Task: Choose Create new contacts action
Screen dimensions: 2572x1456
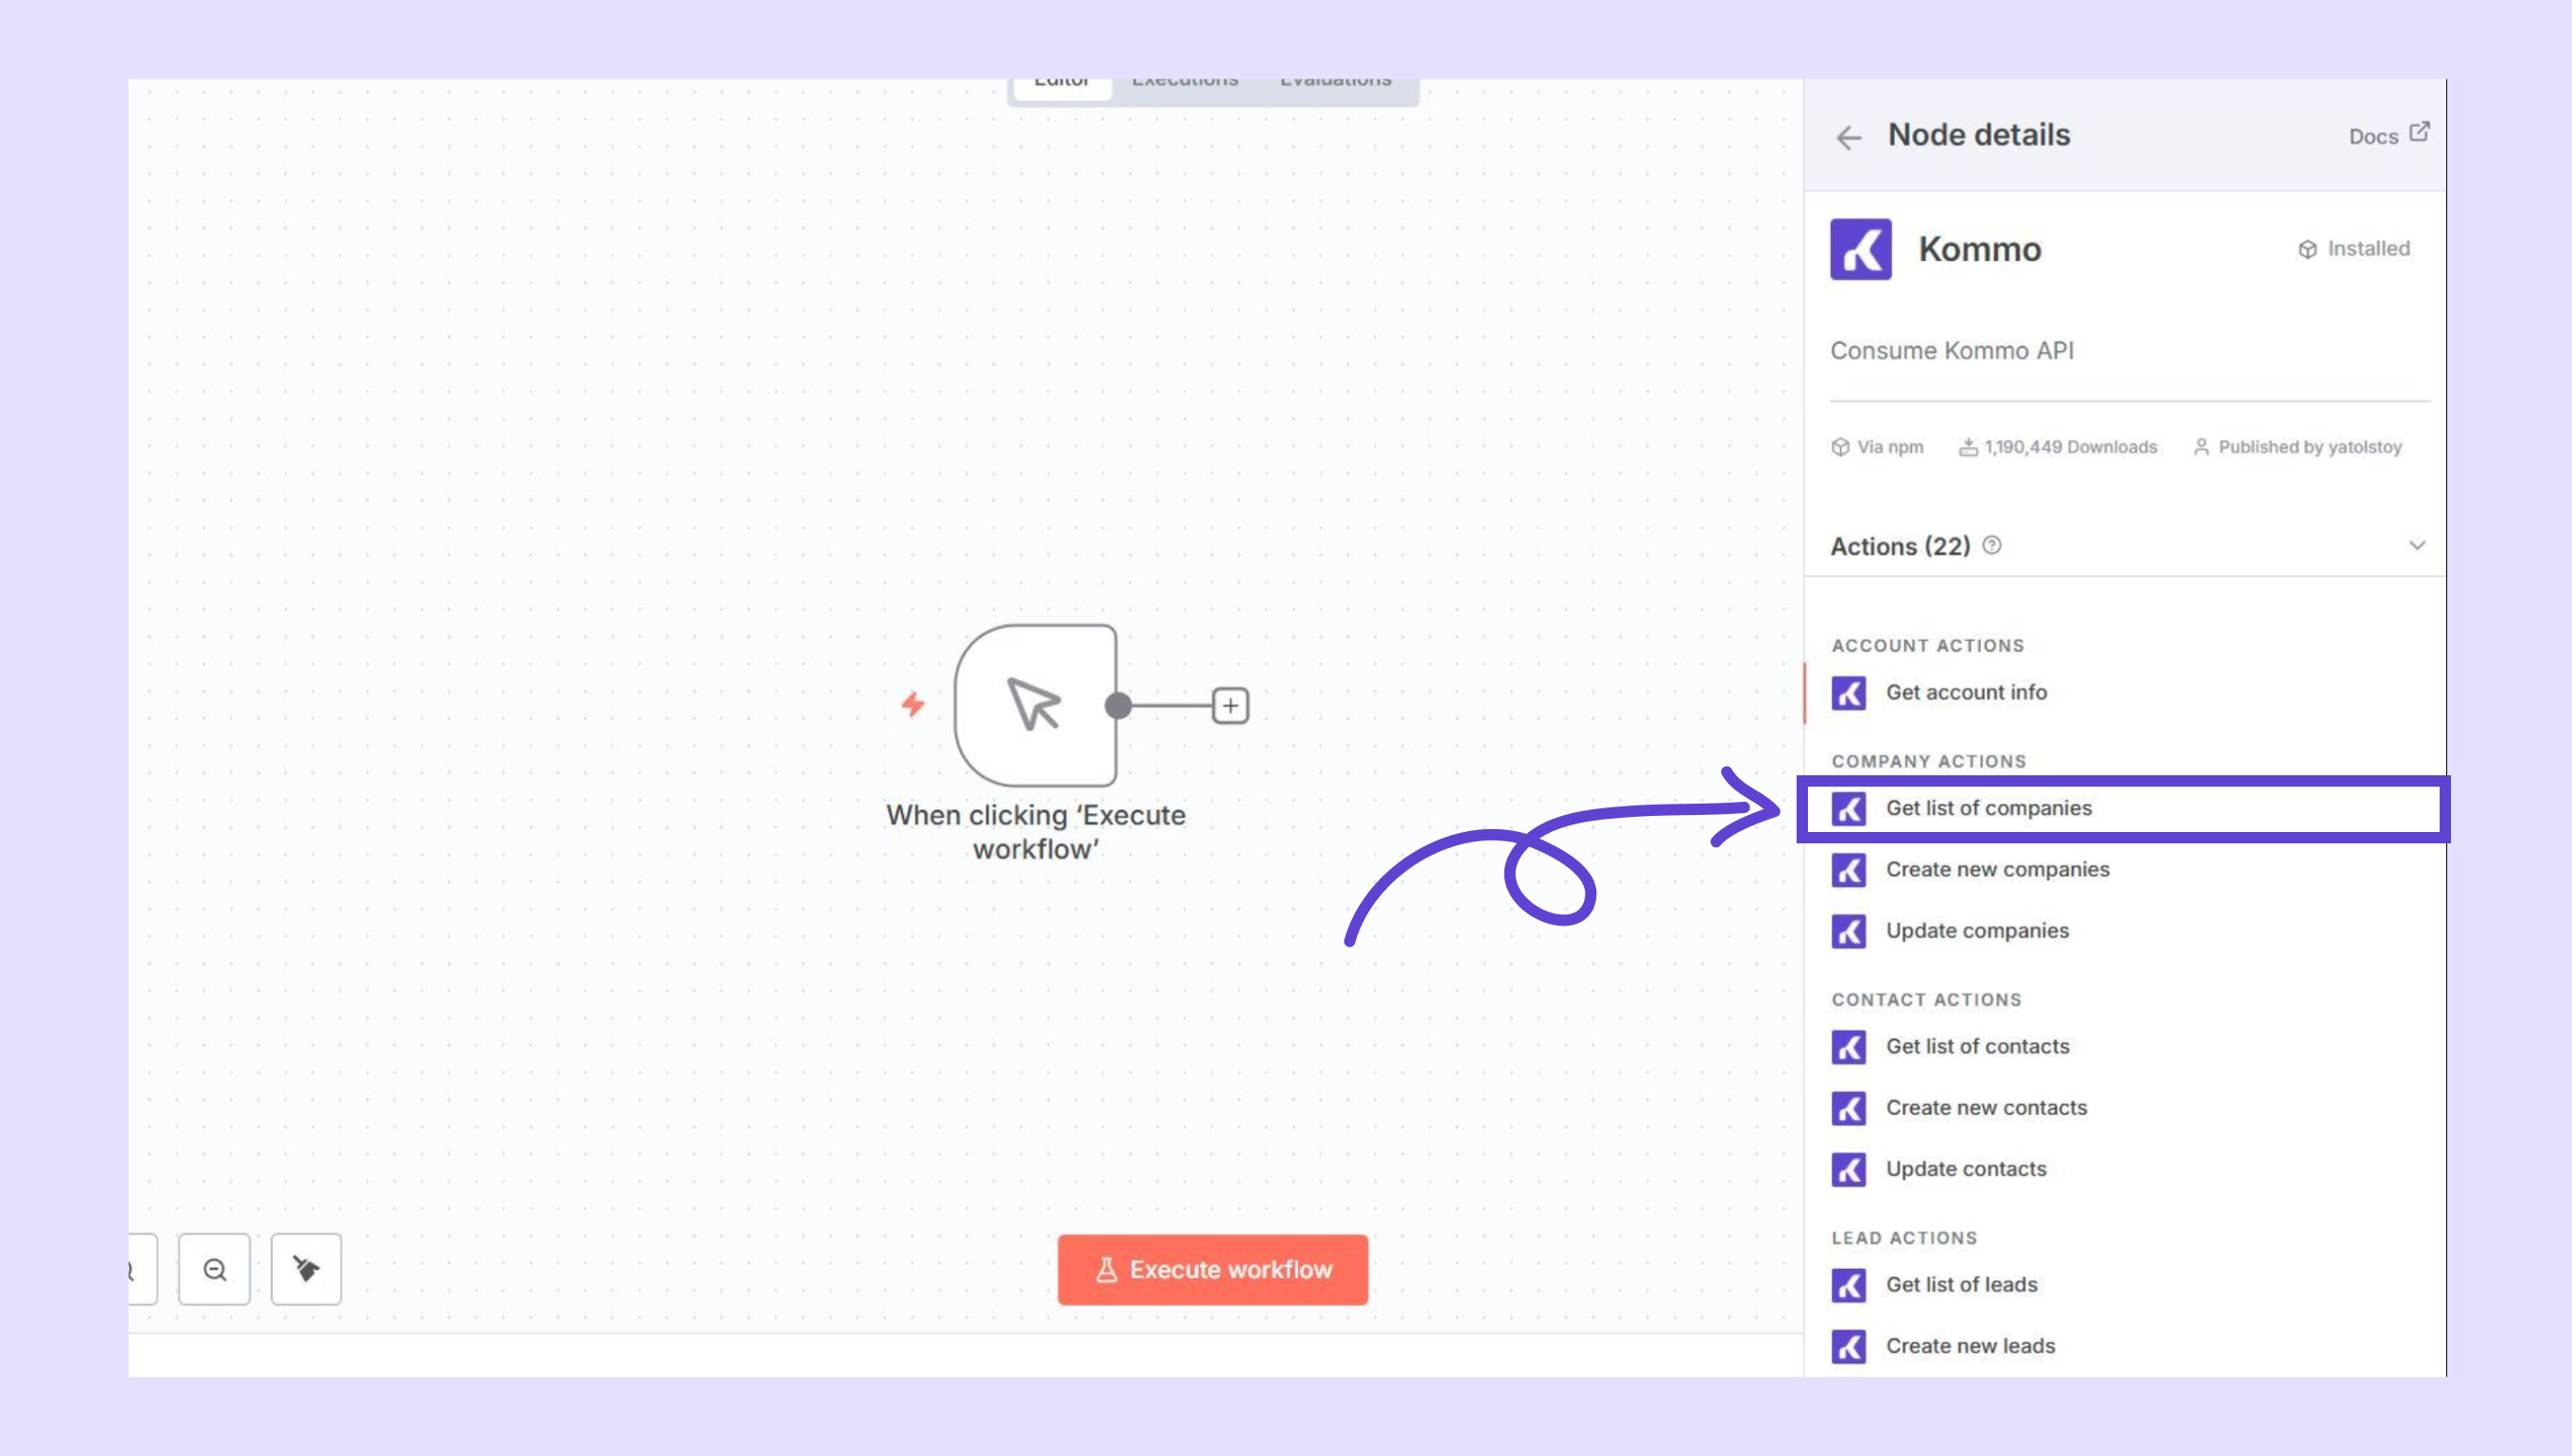Action: point(1985,1107)
